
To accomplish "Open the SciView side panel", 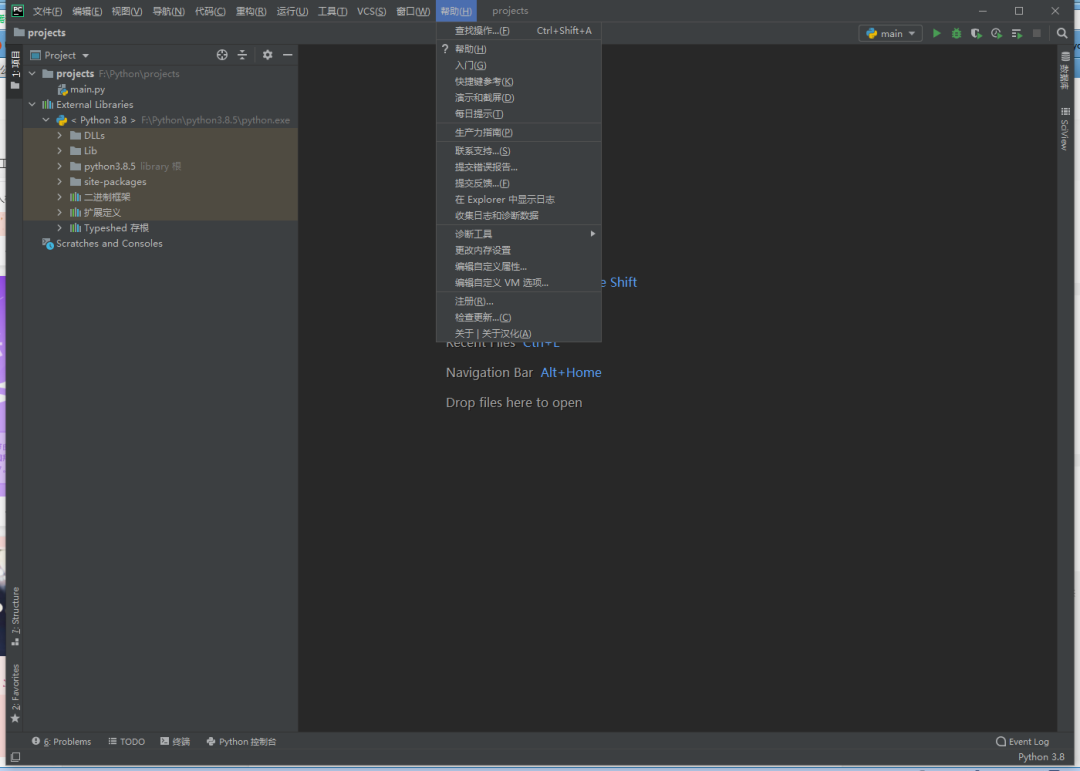I will 1065,129.
